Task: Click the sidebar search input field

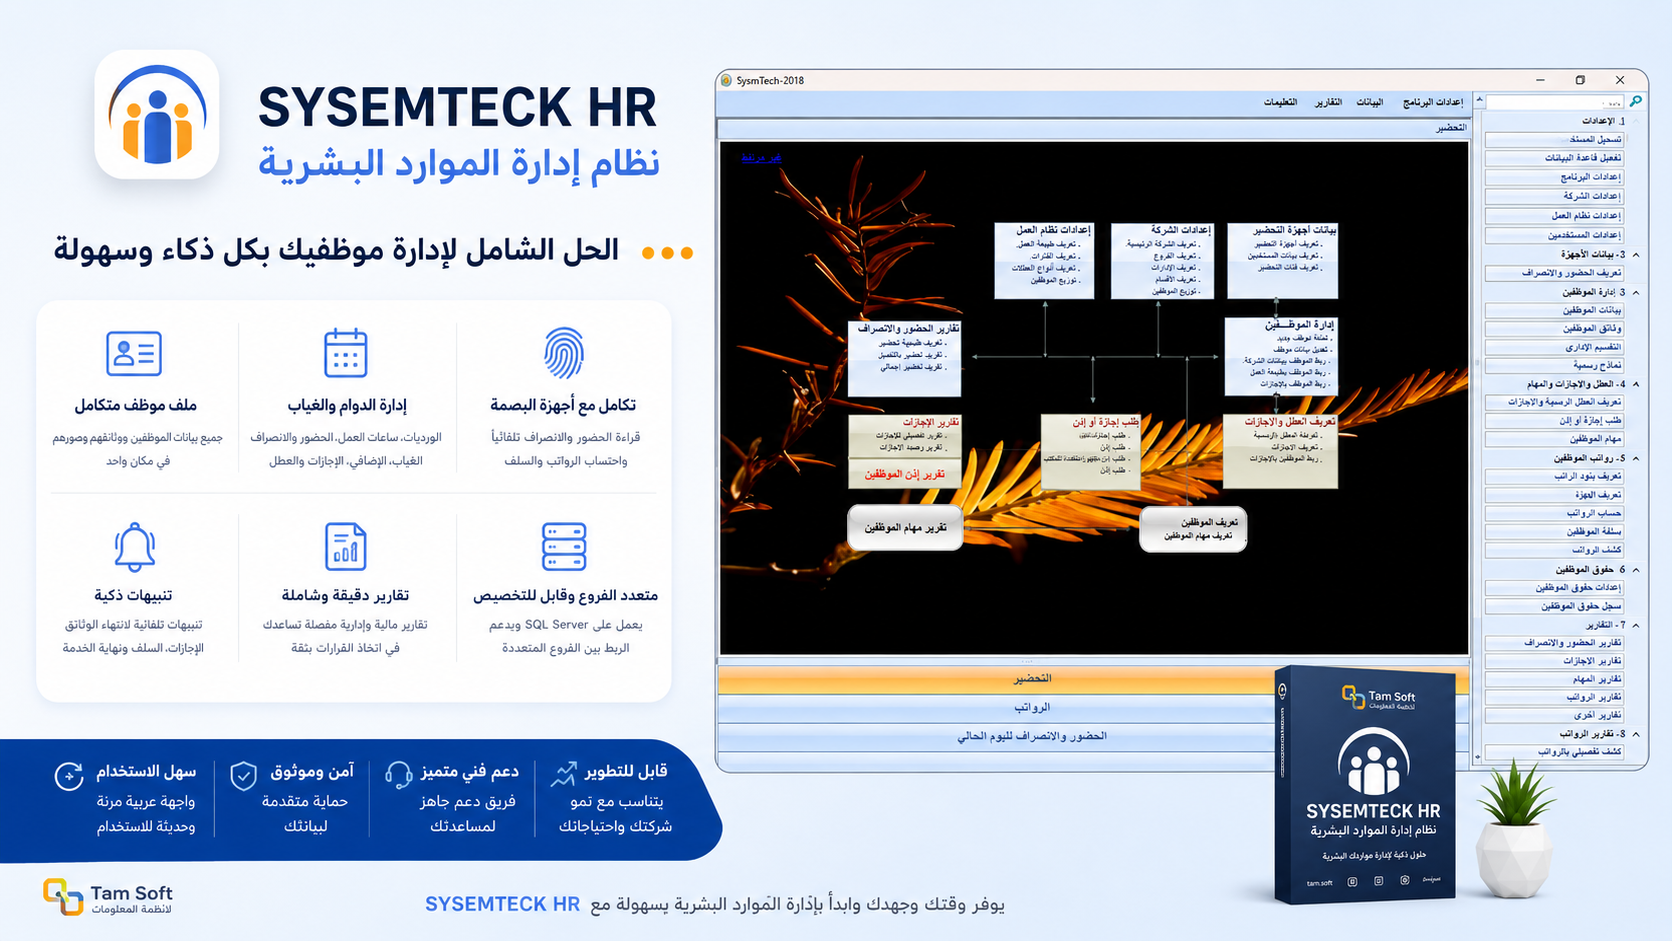Action: pyautogui.click(x=1557, y=102)
